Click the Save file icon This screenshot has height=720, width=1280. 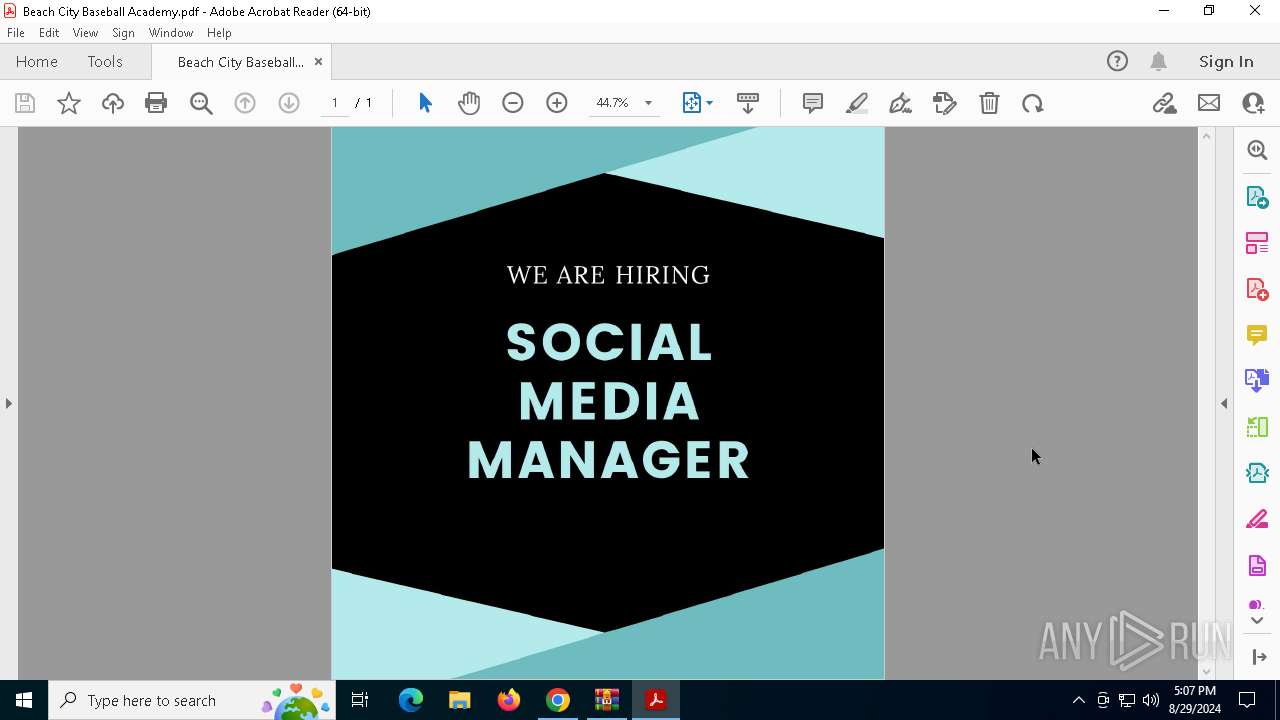click(x=25, y=103)
